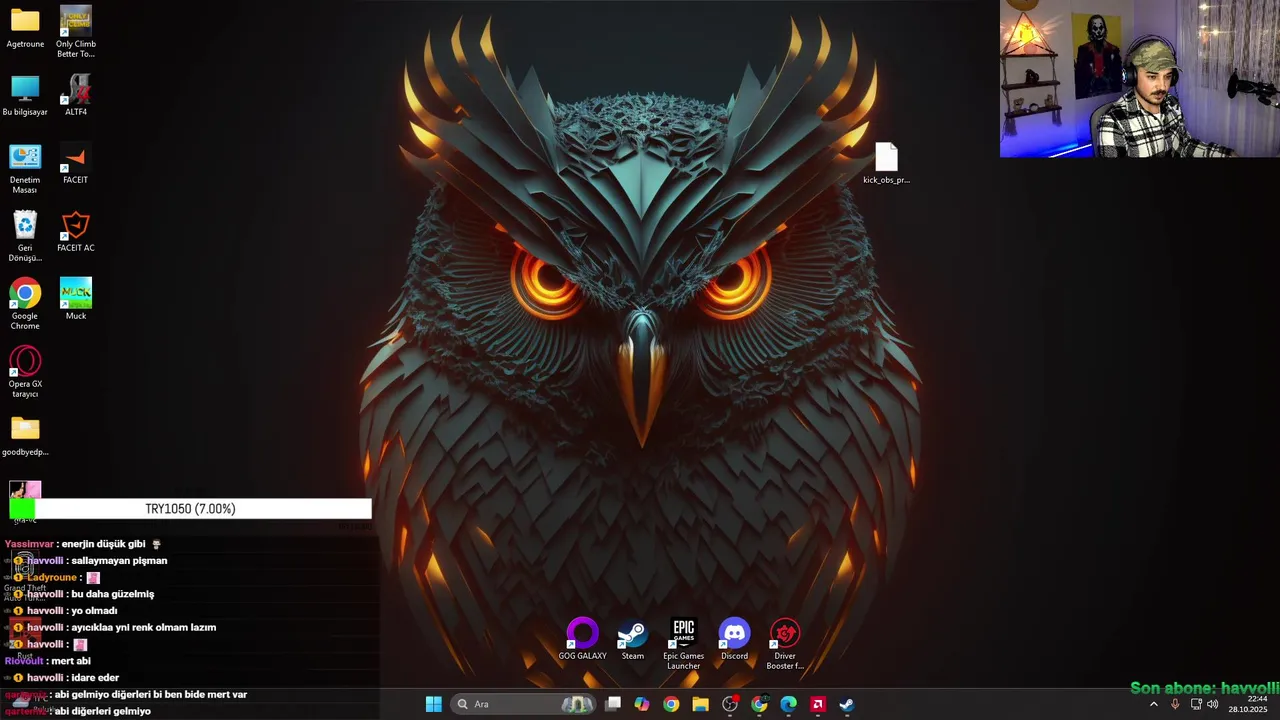Viewport: 1280px width, 720px height.
Task: Open Task View in the taskbar
Action: point(613,704)
